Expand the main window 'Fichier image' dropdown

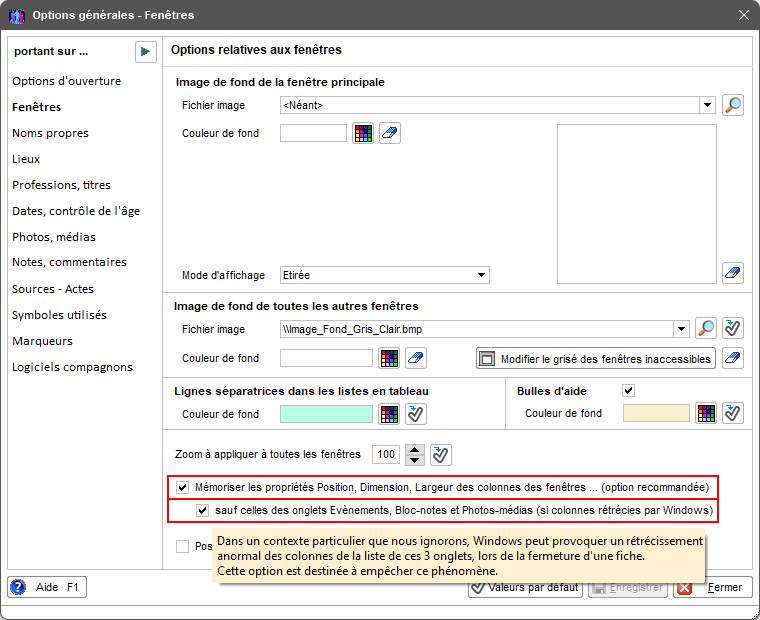[x=707, y=105]
